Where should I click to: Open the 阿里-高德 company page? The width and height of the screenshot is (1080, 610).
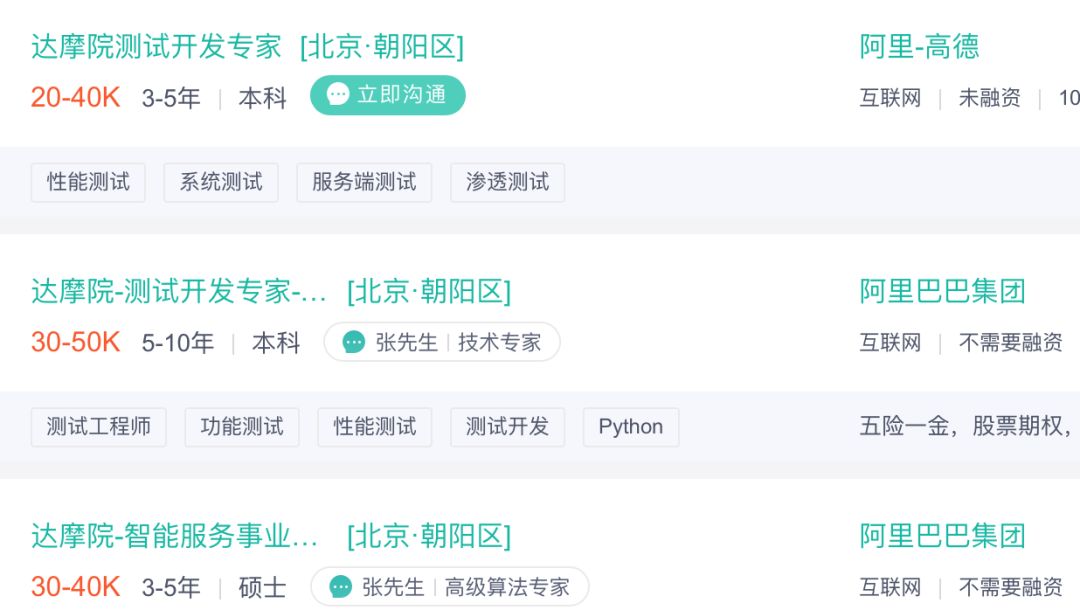(919, 46)
